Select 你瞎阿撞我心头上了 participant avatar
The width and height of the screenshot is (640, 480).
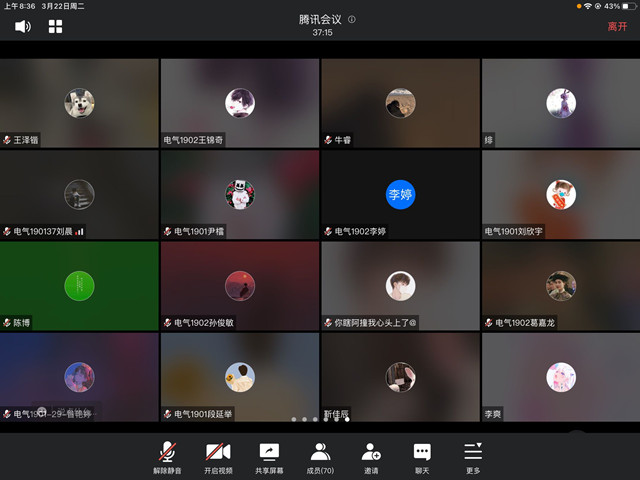pos(400,286)
